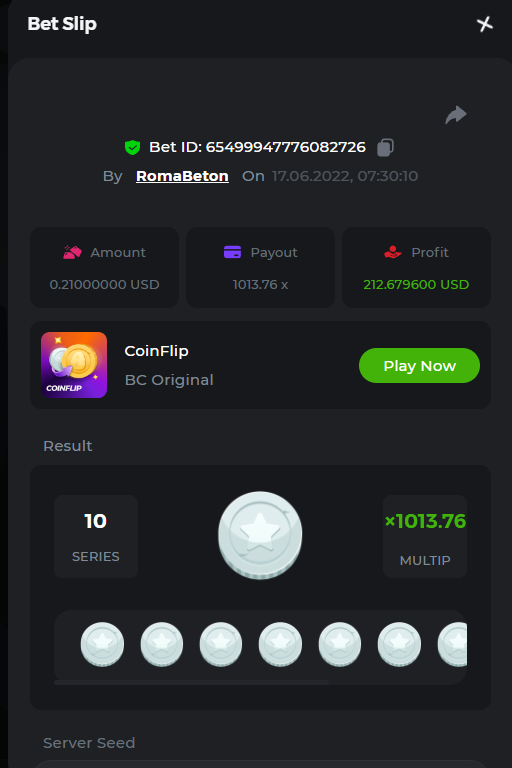512x768 pixels.
Task: Open the CoinFlip game thumbnail
Action: (x=74, y=365)
